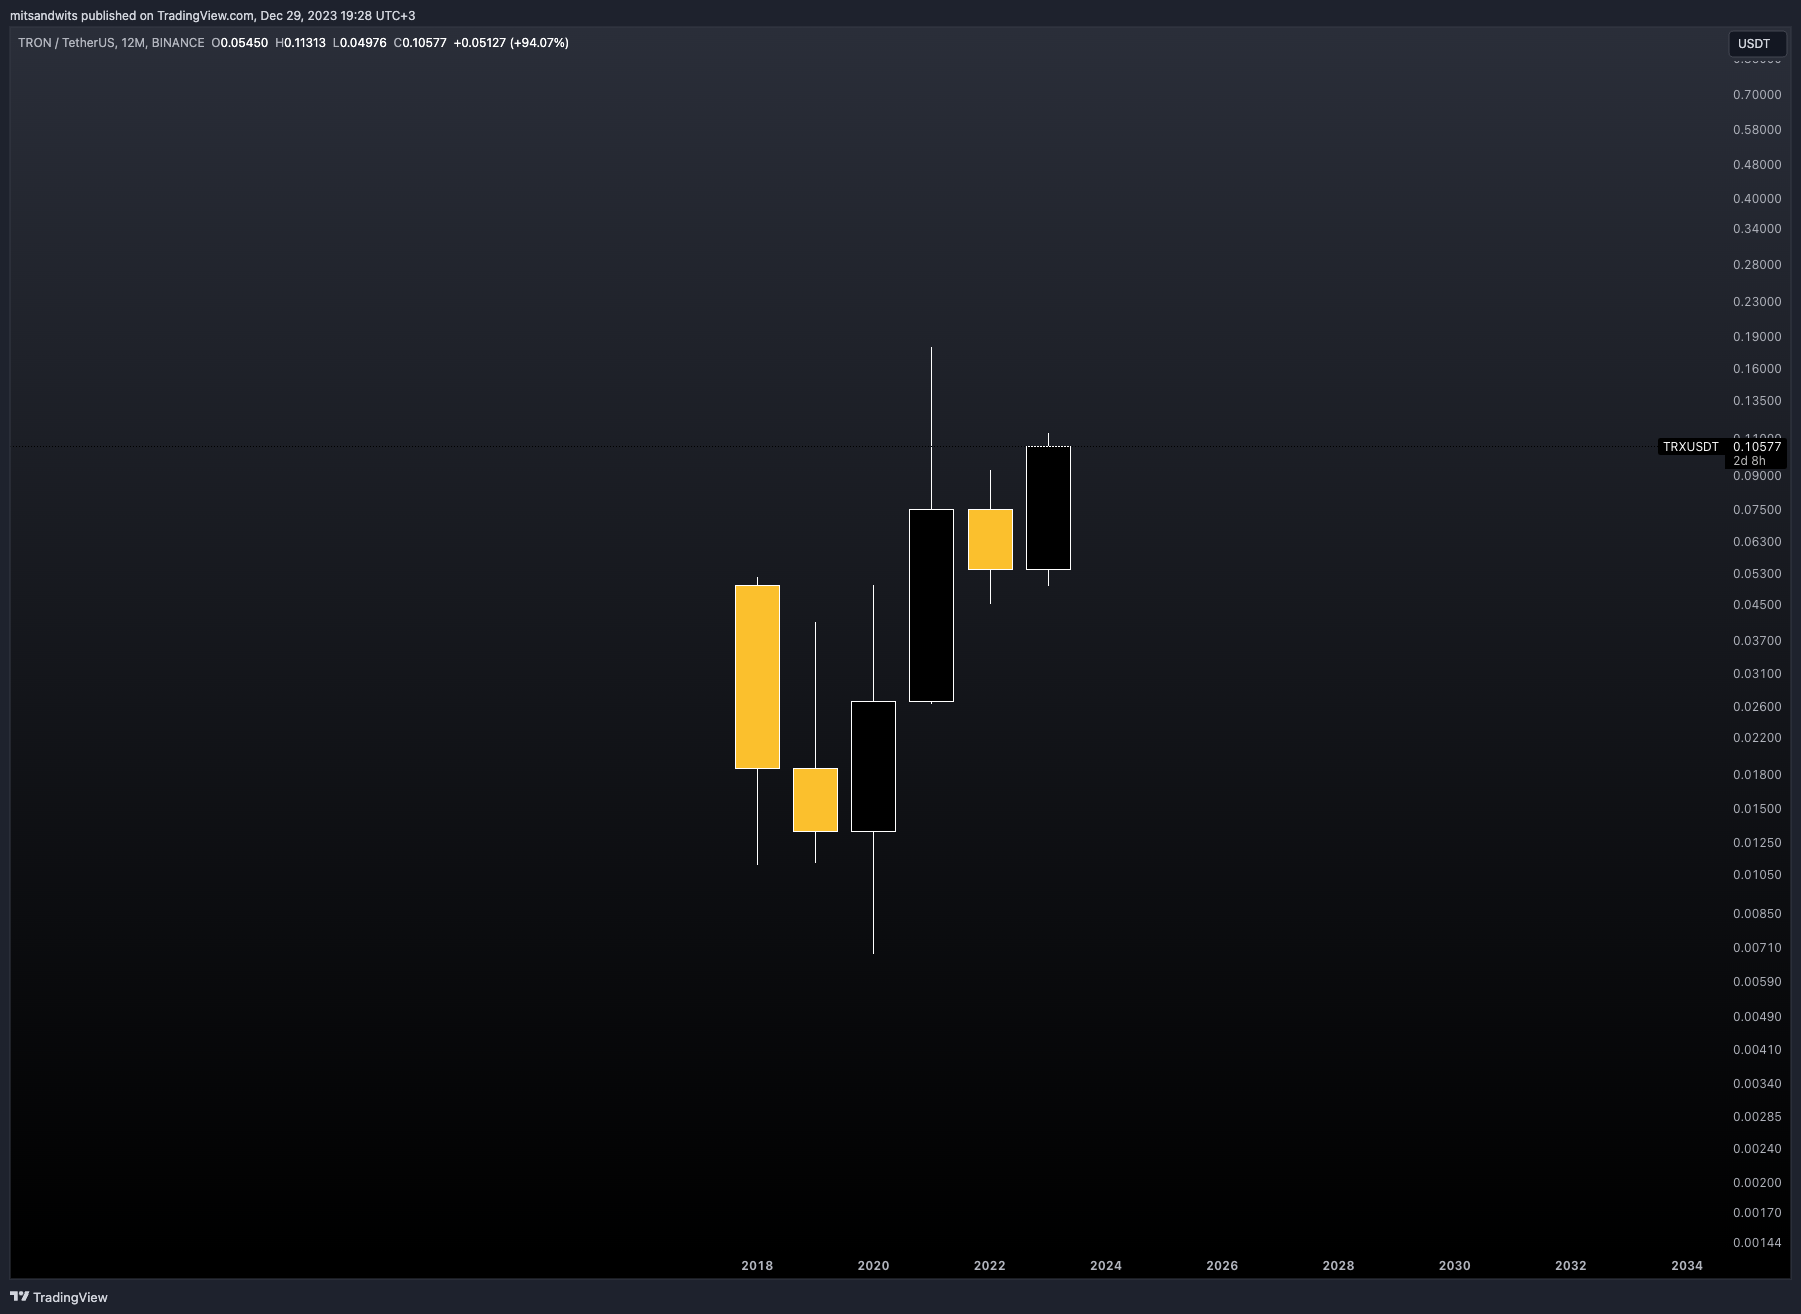Select the TRXUSDT price line label
The image size is (1801, 1314).
(x=1690, y=447)
